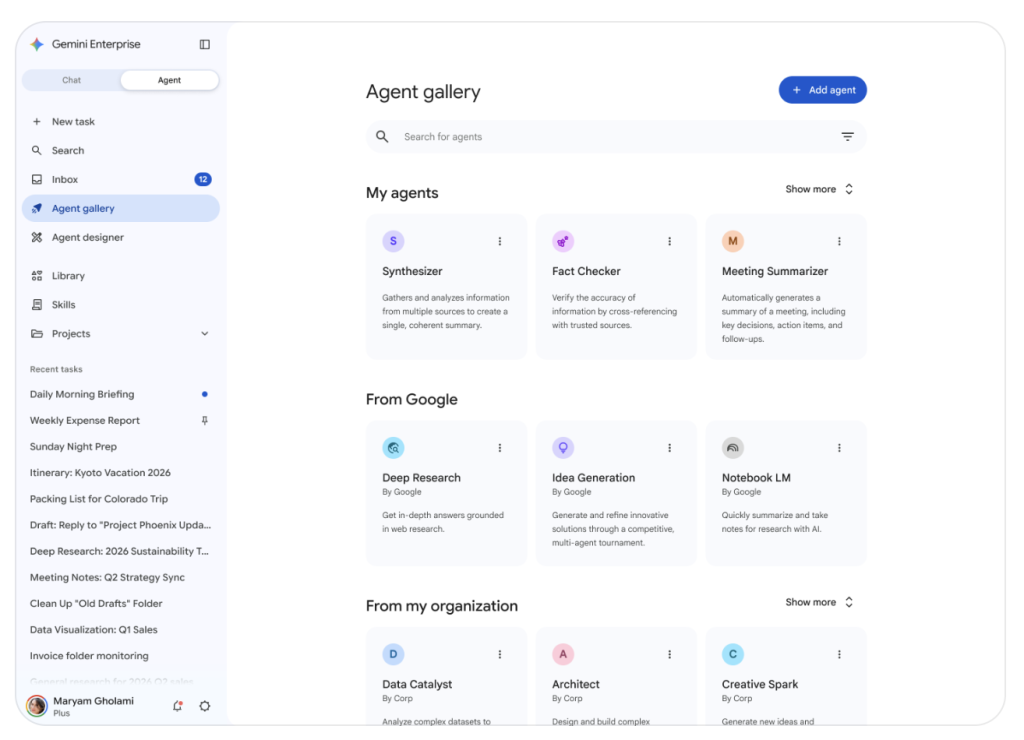Click the unread dot on Daily Morning Briefing

(x=204, y=394)
